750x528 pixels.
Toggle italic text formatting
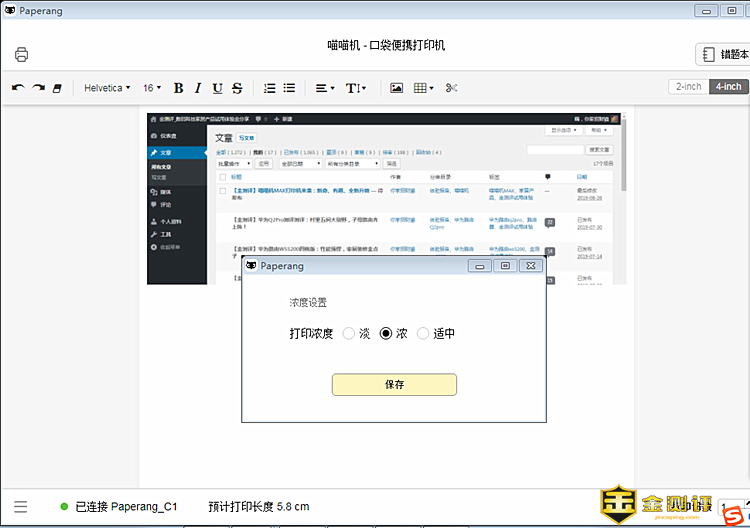click(198, 88)
